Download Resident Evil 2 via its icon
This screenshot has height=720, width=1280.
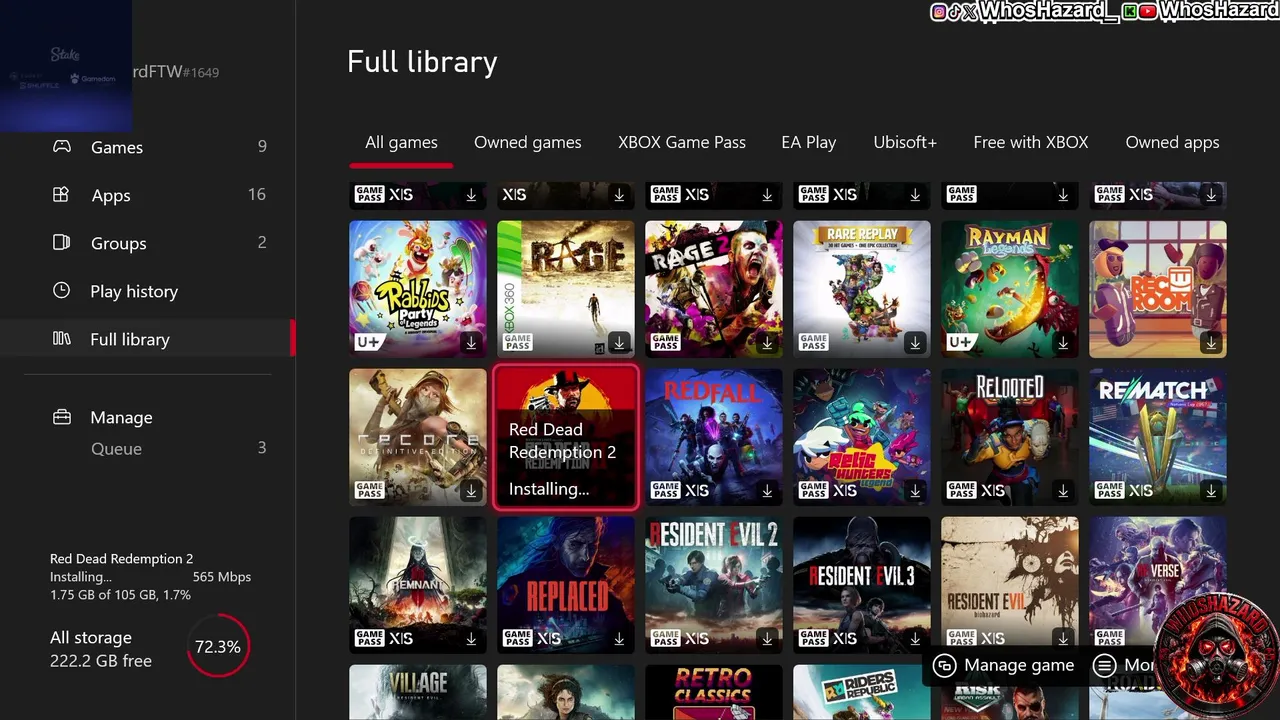tap(767, 639)
